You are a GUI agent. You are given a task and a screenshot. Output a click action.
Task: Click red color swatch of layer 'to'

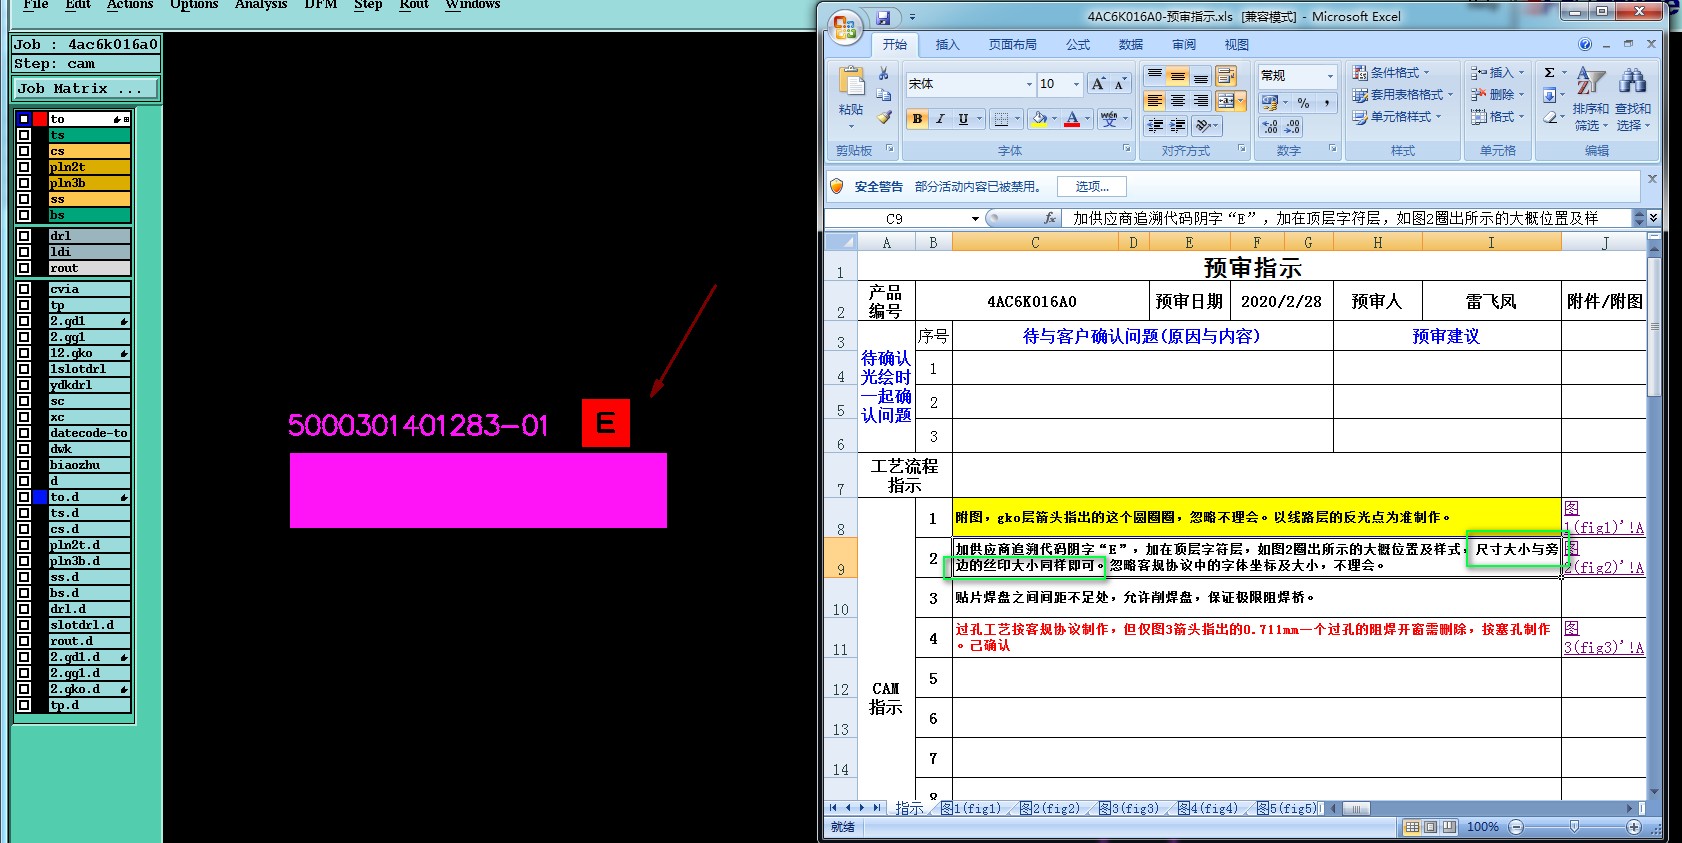coord(40,119)
